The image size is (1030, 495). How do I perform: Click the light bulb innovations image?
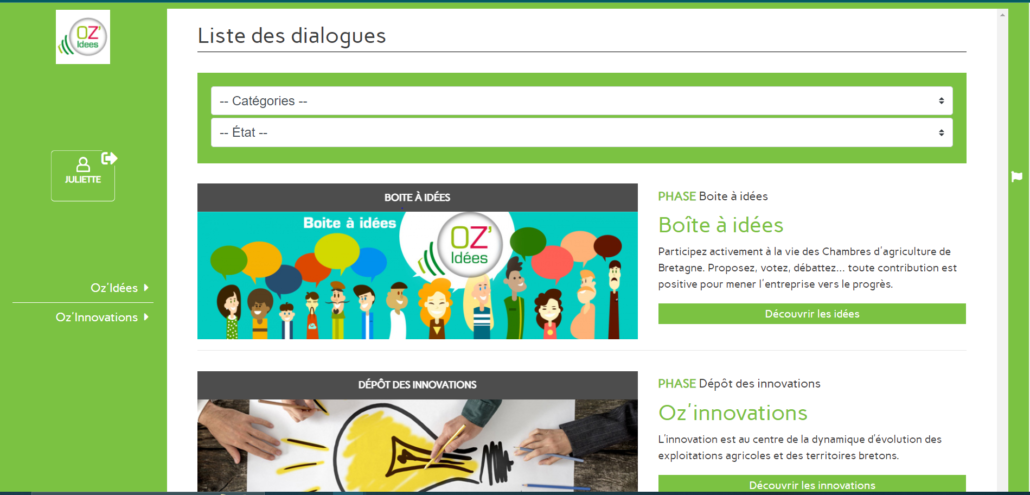pyautogui.click(x=417, y=446)
